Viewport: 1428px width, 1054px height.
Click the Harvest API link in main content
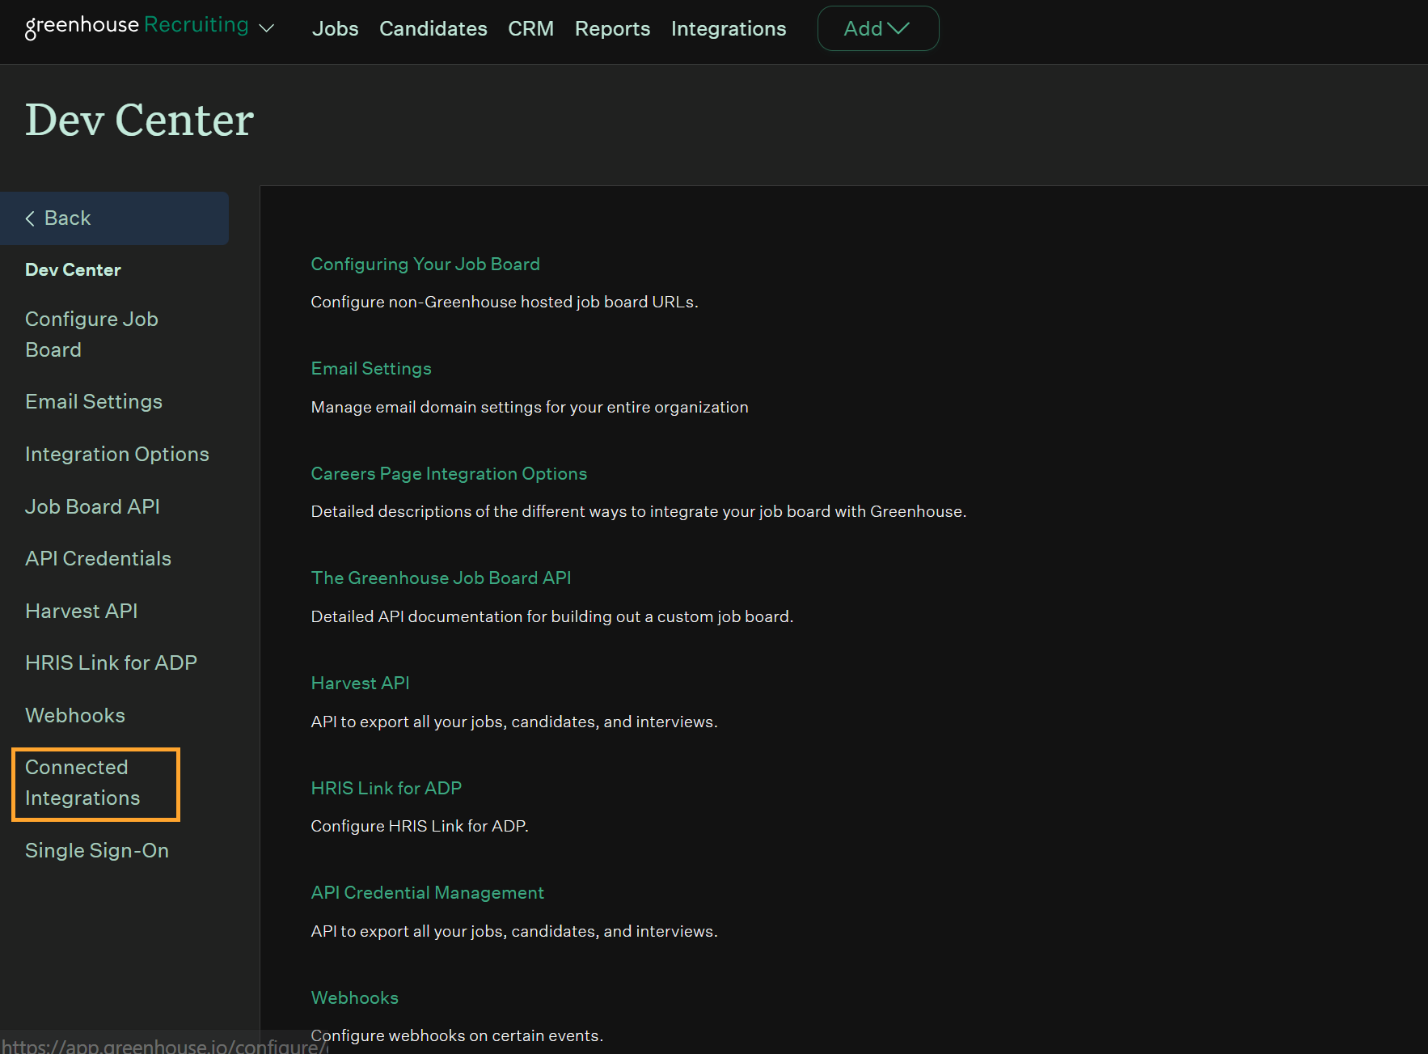360,683
